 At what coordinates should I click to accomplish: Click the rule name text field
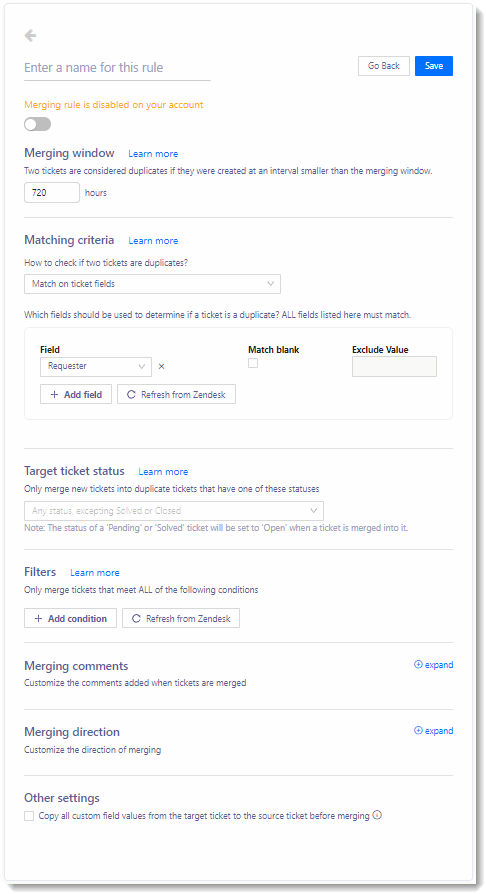tap(117, 68)
